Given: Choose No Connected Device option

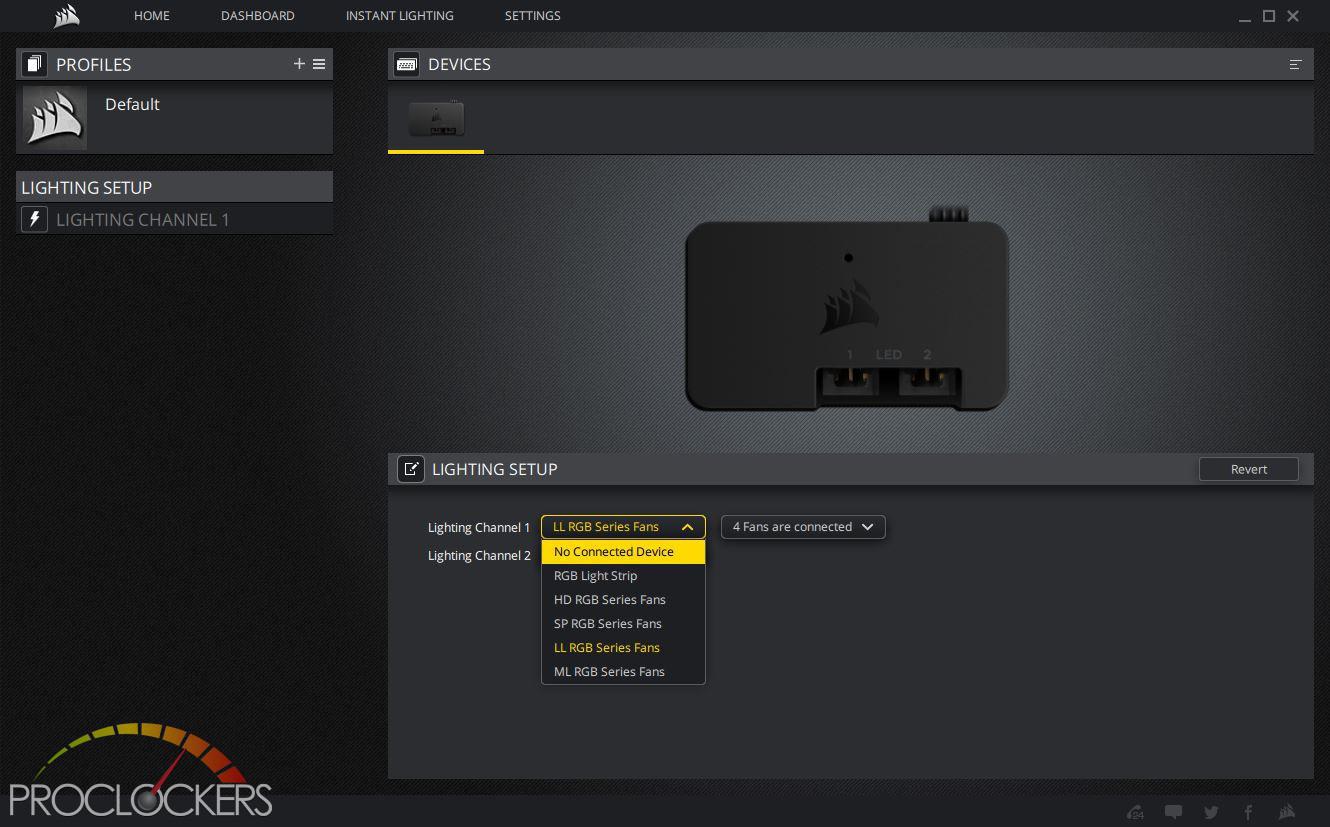Looking at the screenshot, I should [x=623, y=552].
